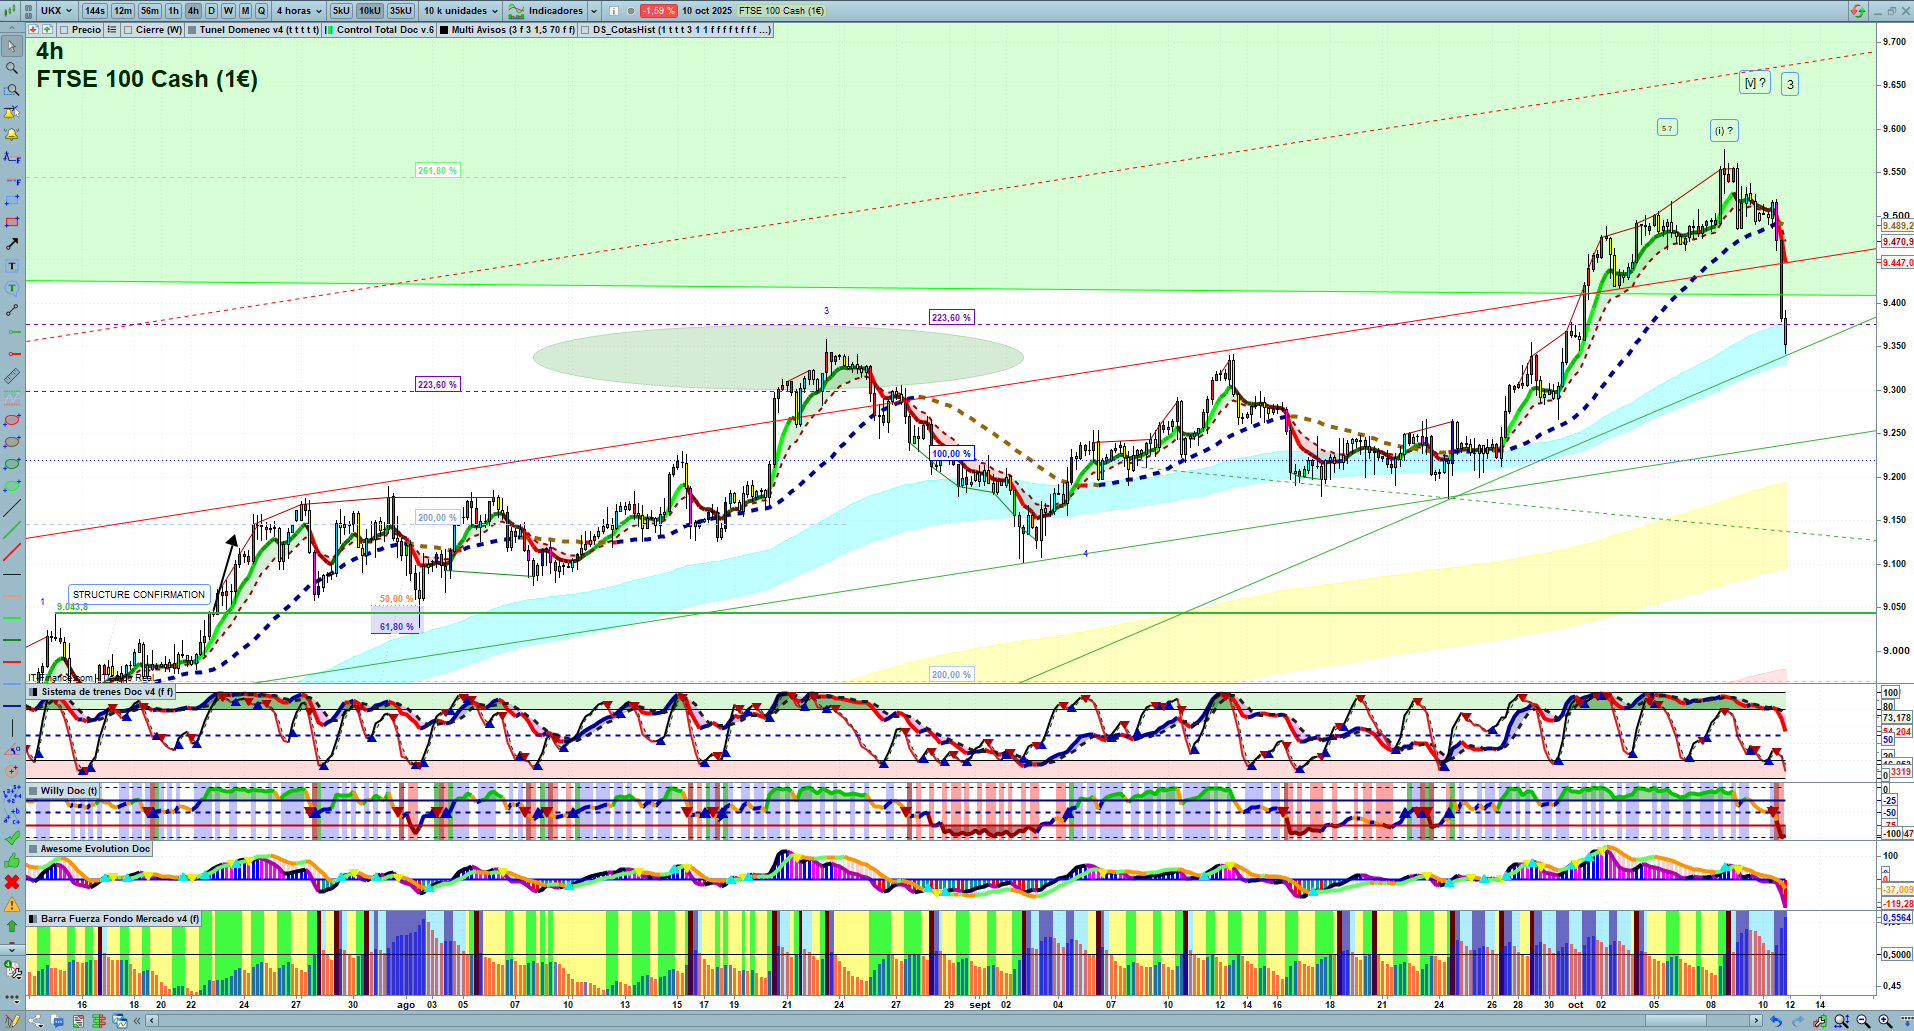Image resolution: width=1914 pixels, height=1031 pixels.
Task: Toggle the gray record dot in toolbar
Action: [631, 11]
